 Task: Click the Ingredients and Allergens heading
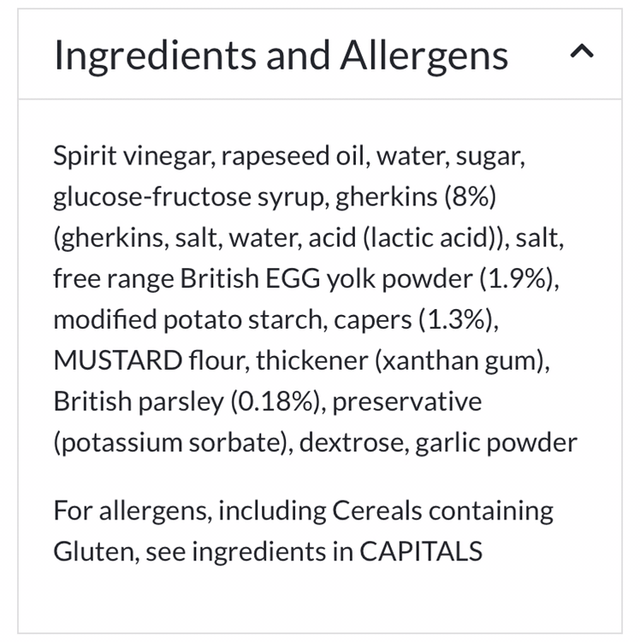click(281, 55)
